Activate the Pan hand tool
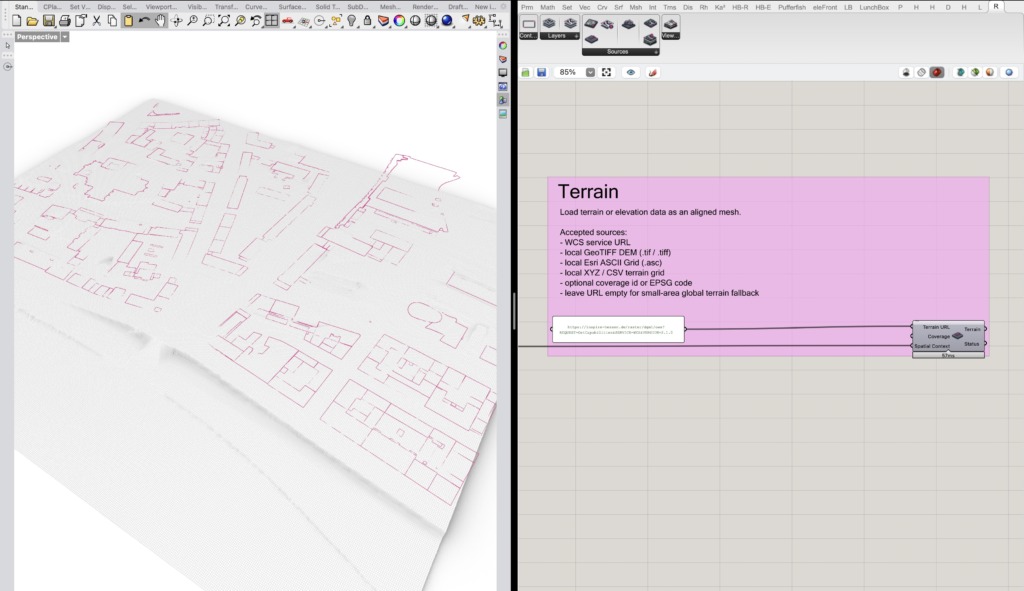Screen dimensions: 1024x591 coord(161,21)
